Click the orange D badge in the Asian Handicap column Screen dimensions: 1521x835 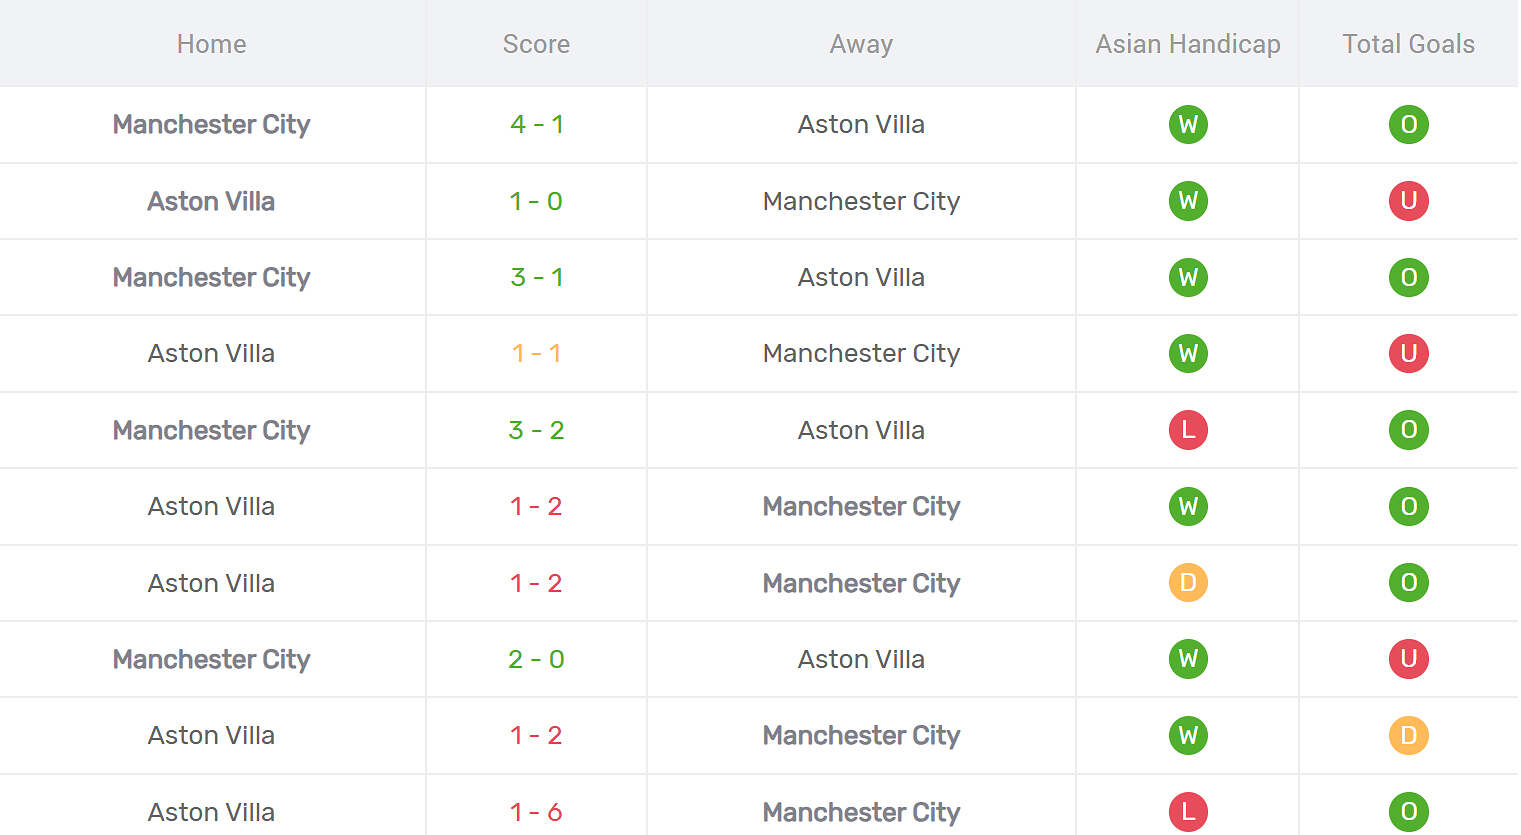click(1188, 583)
